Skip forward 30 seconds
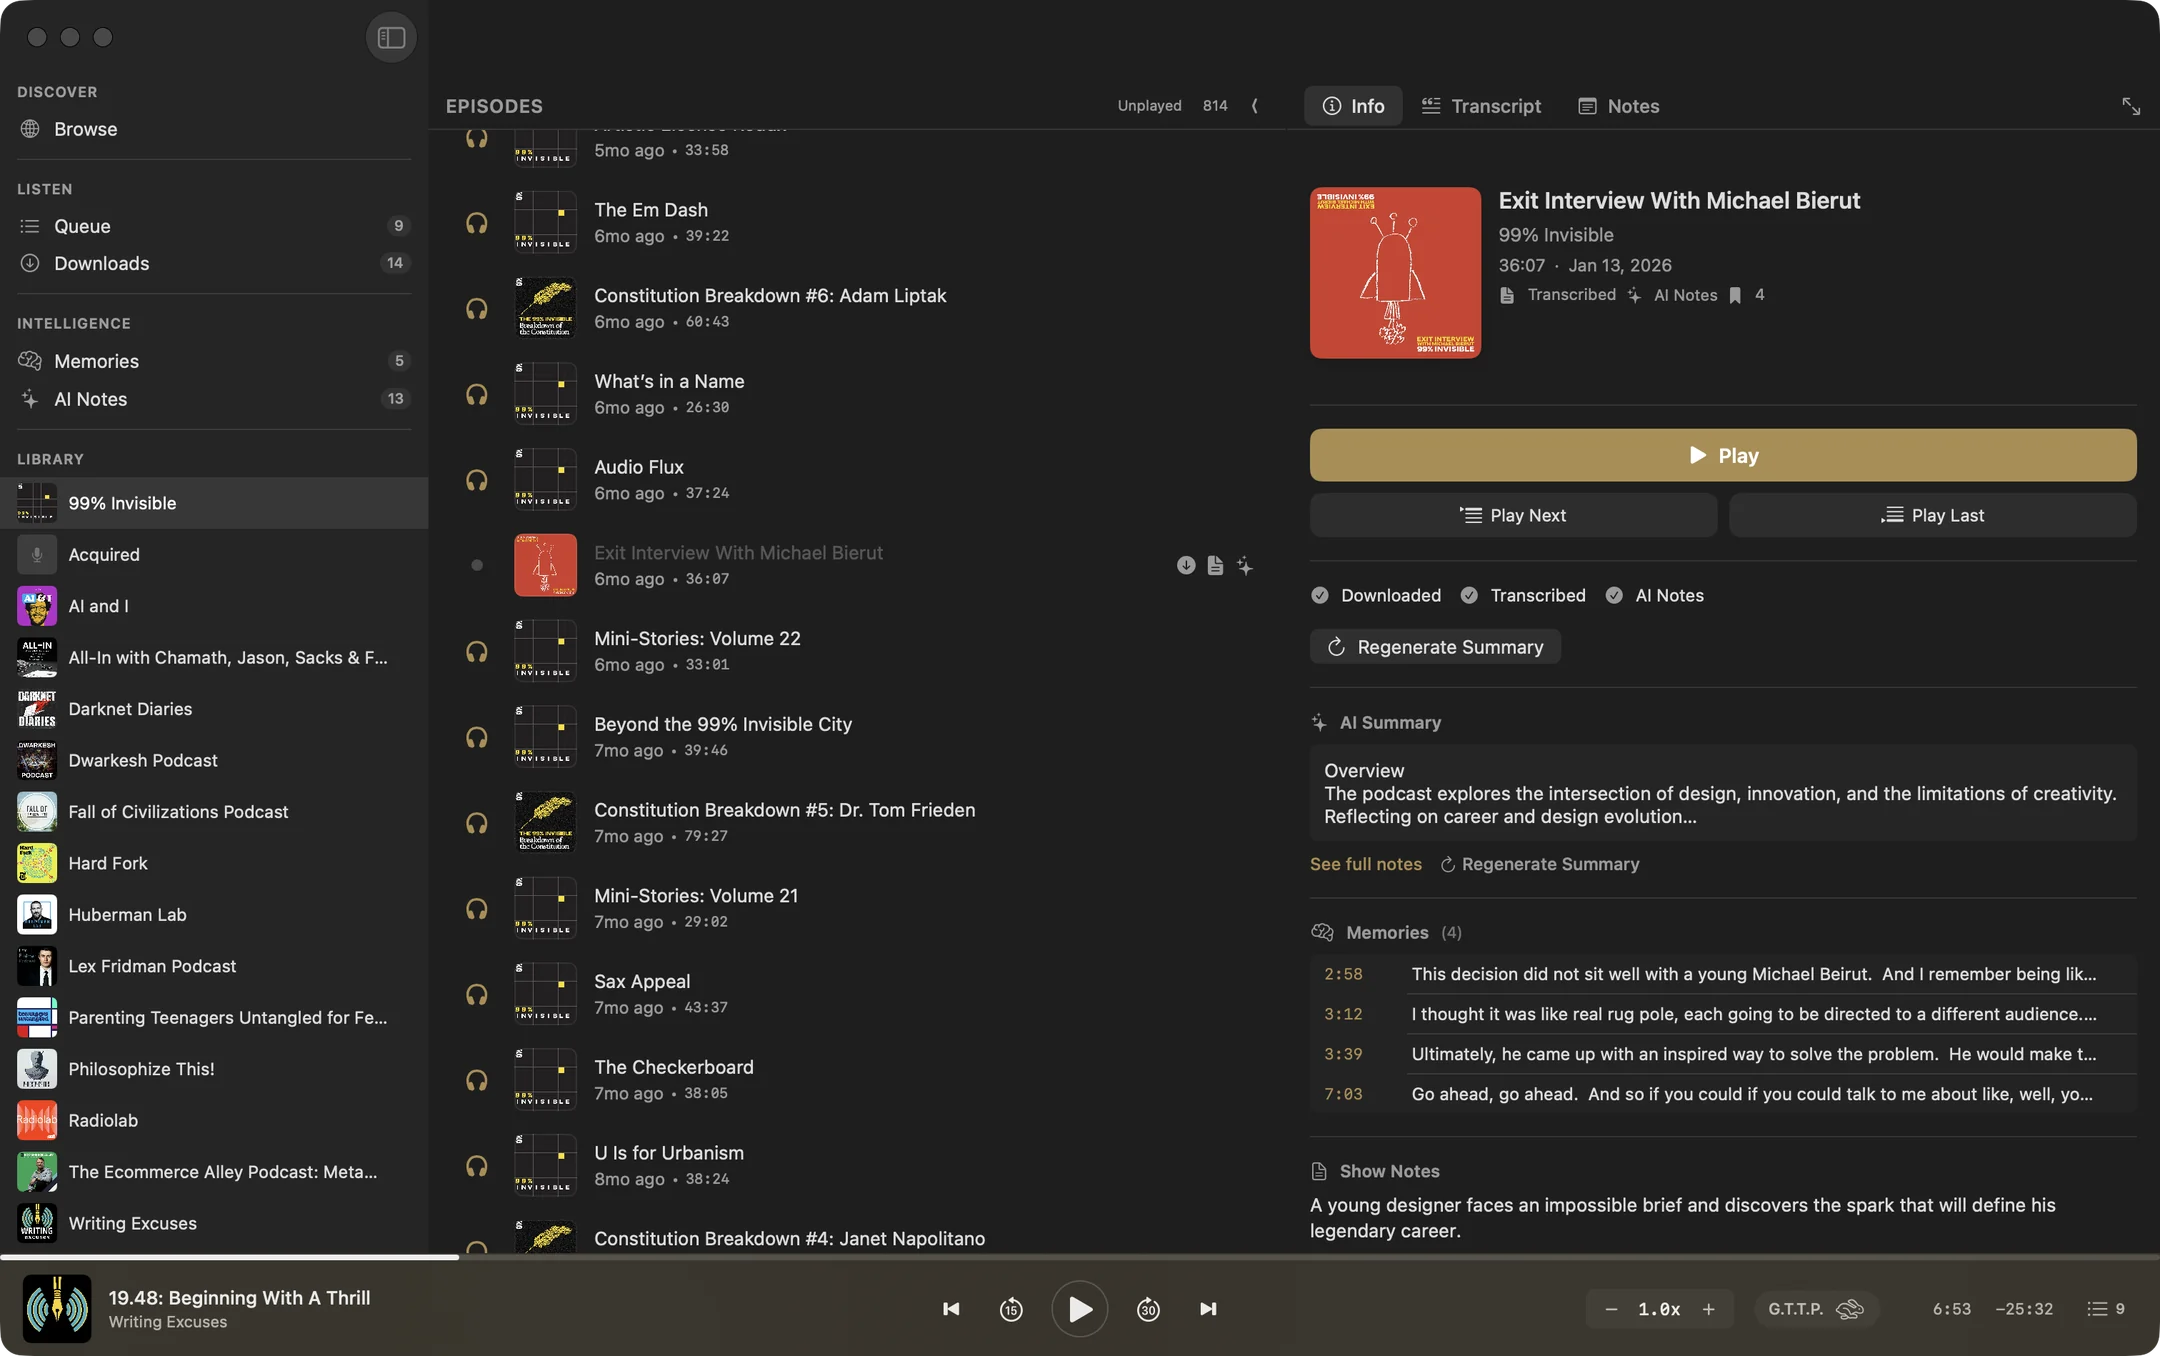 click(1148, 1309)
